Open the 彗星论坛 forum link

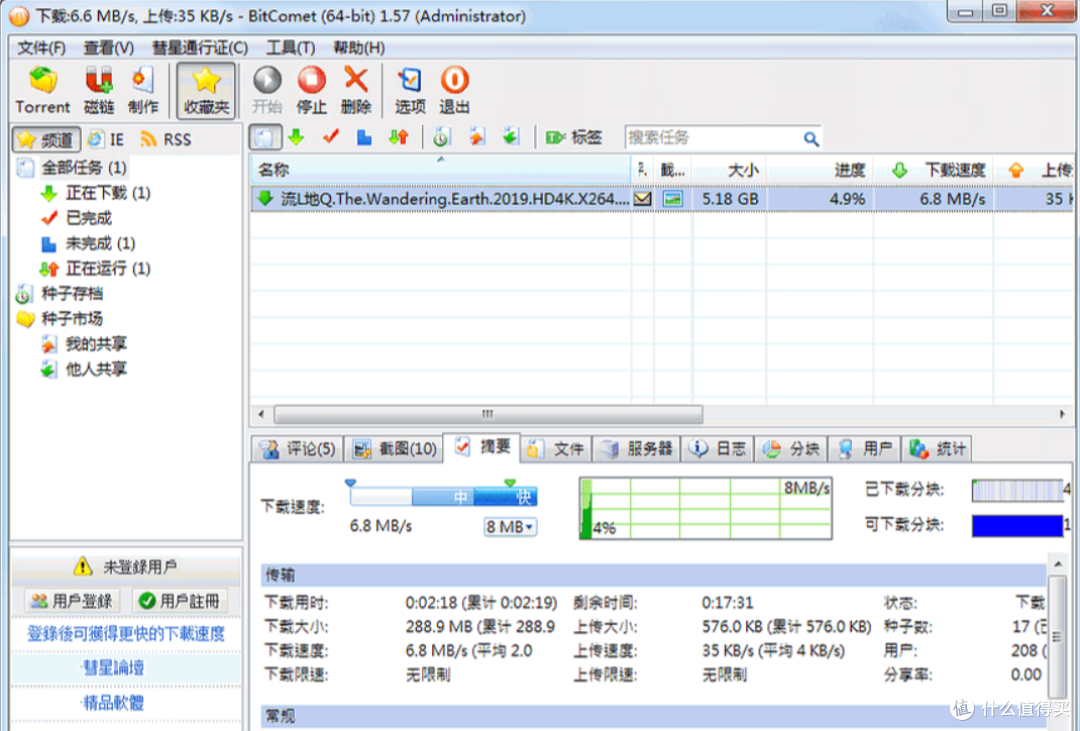pyautogui.click(x=113, y=668)
